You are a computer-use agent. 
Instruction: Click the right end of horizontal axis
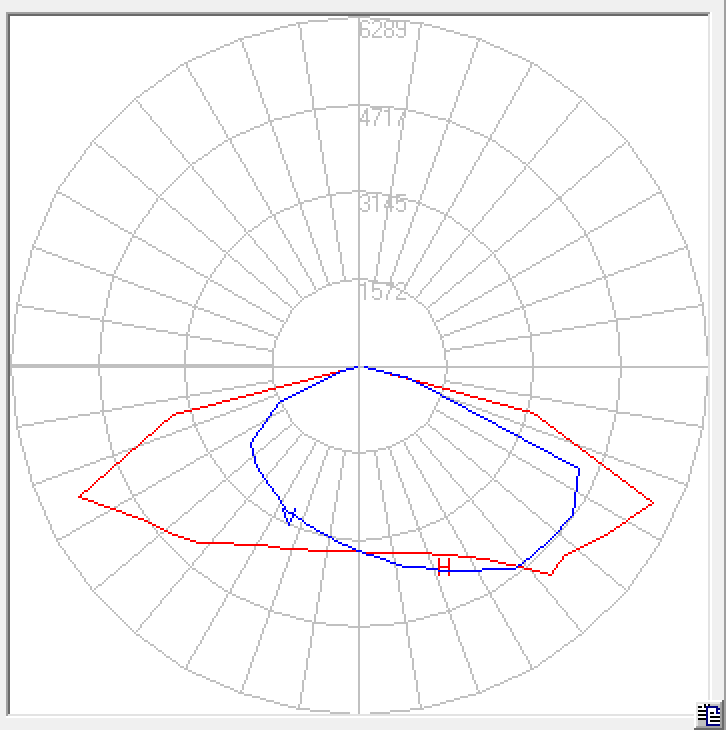[x=704, y=367]
